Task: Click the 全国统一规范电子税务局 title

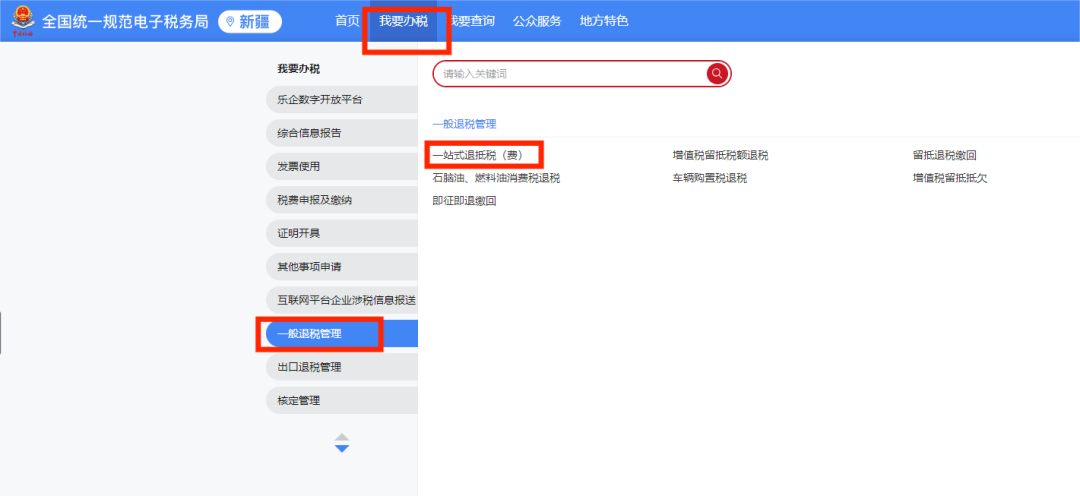Action: (x=125, y=21)
